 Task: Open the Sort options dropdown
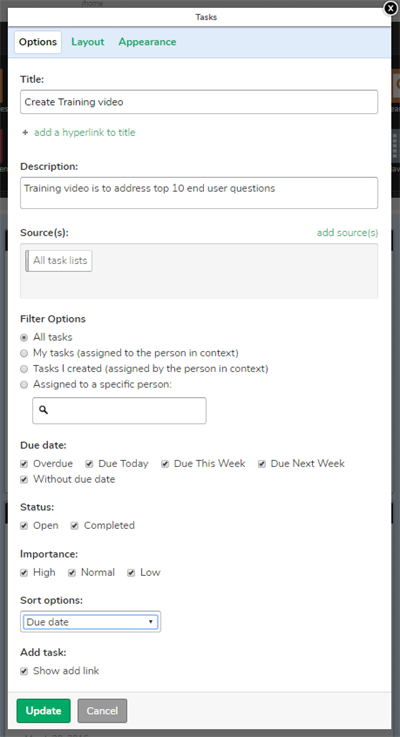(x=90, y=622)
